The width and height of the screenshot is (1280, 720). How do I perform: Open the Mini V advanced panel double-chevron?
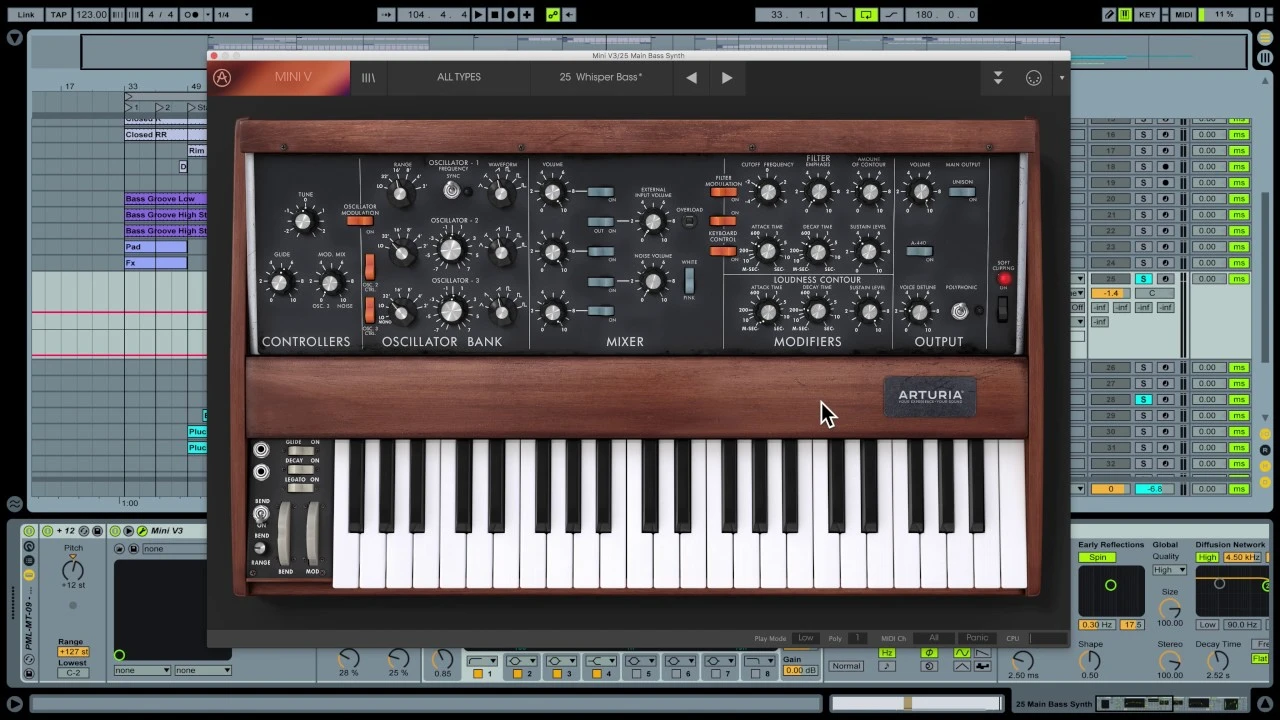(997, 78)
